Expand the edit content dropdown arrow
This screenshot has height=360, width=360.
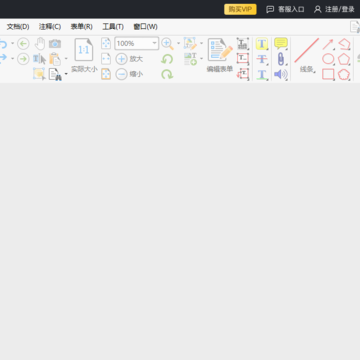pos(201,43)
